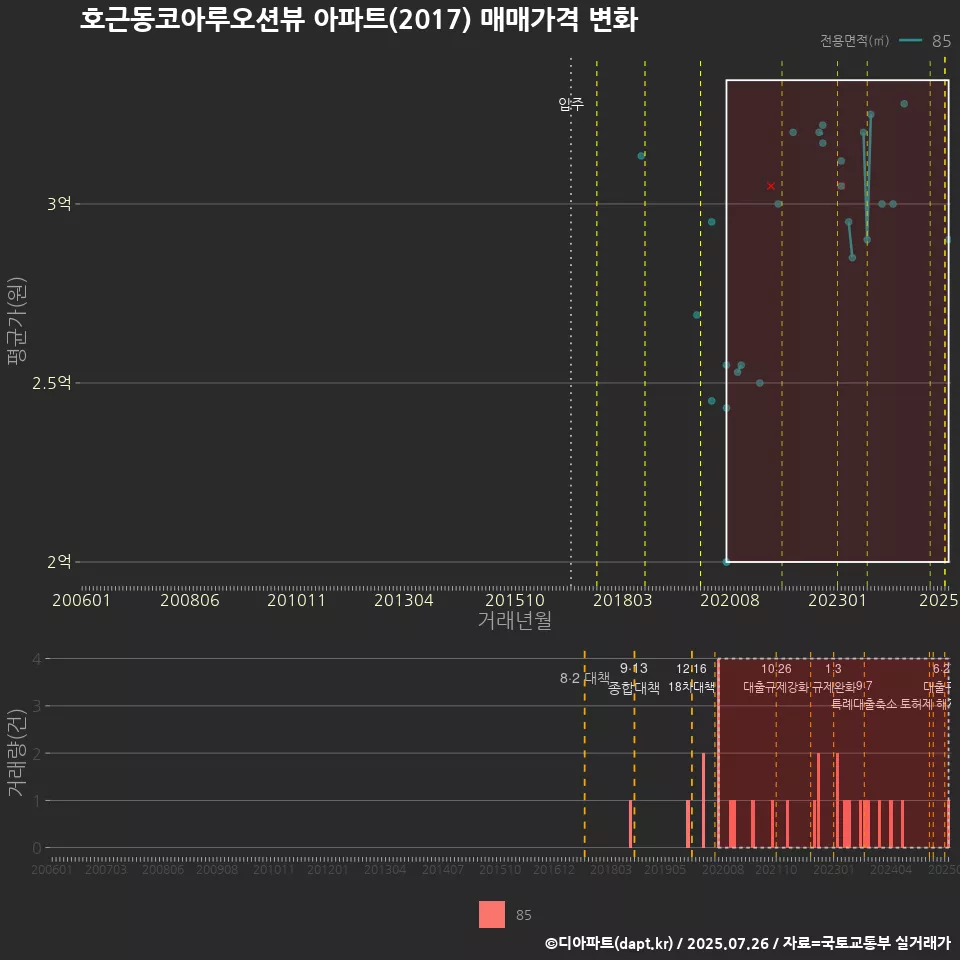Click the teal line swatch in the top legend

tap(910, 40)
